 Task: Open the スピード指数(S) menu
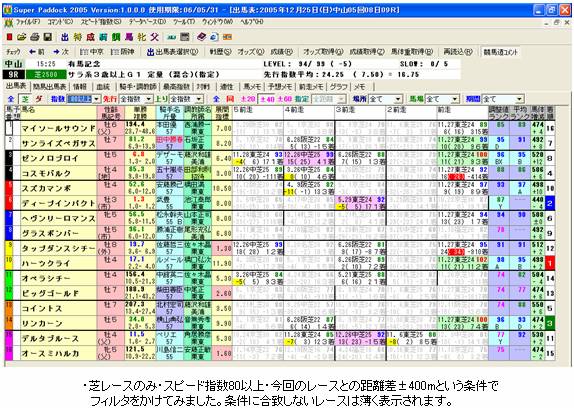coord(101,22)
